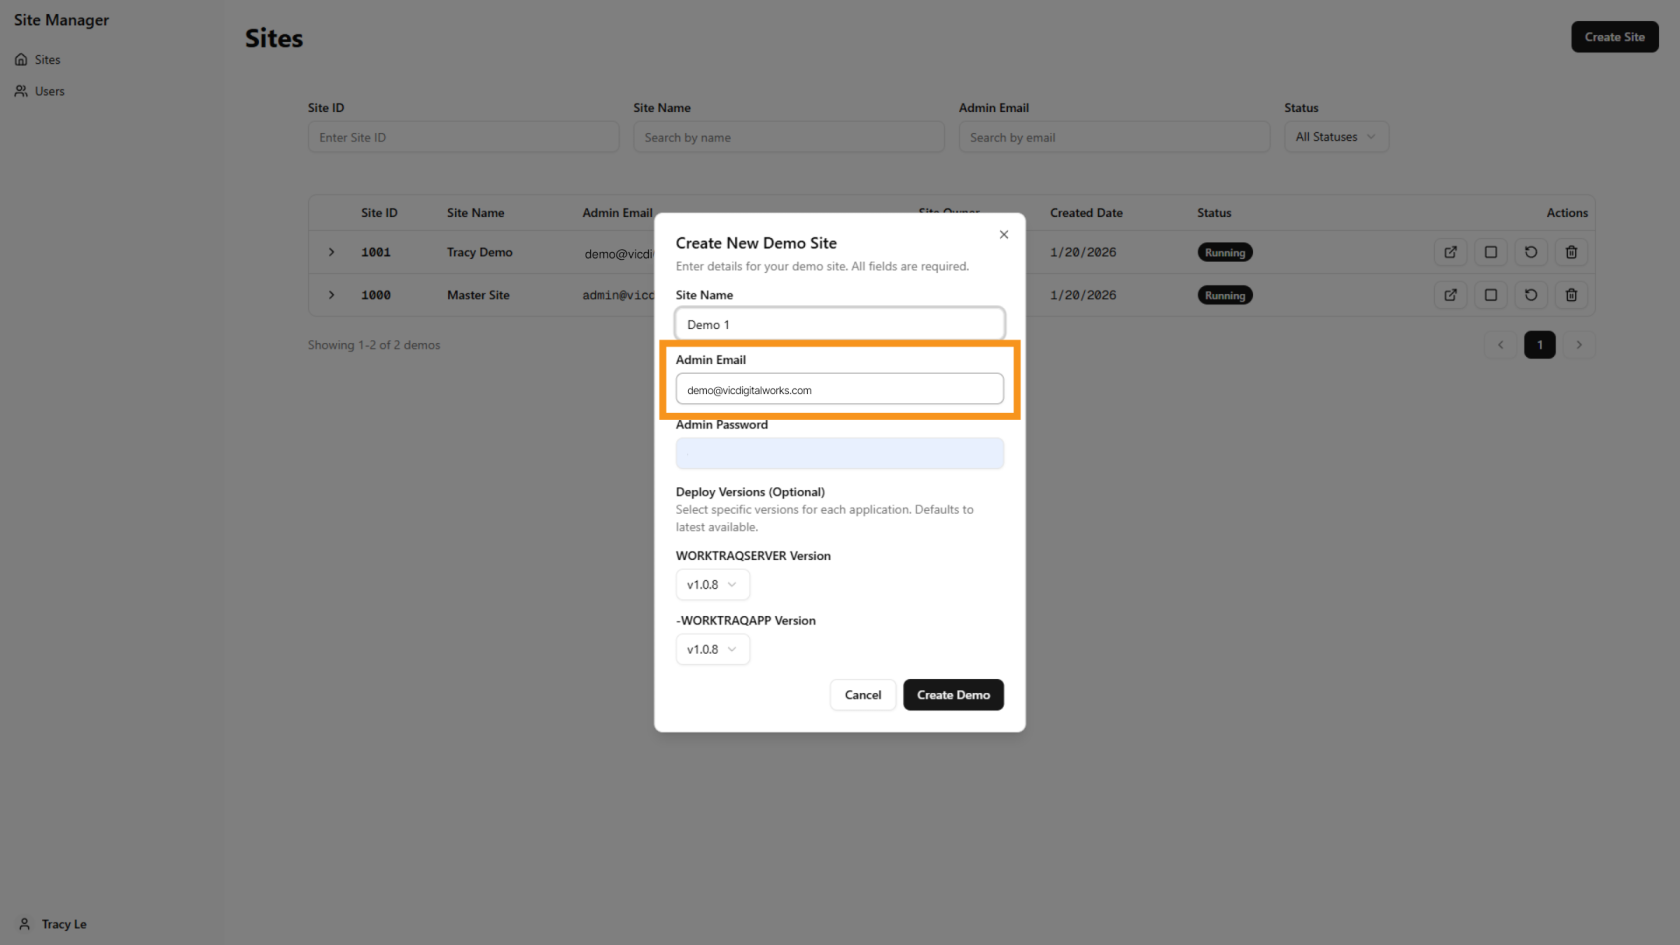Expand the row for site 1001
Image resolution: width=1680 pixels, height=945 pixels.
[x=331, y=252]
